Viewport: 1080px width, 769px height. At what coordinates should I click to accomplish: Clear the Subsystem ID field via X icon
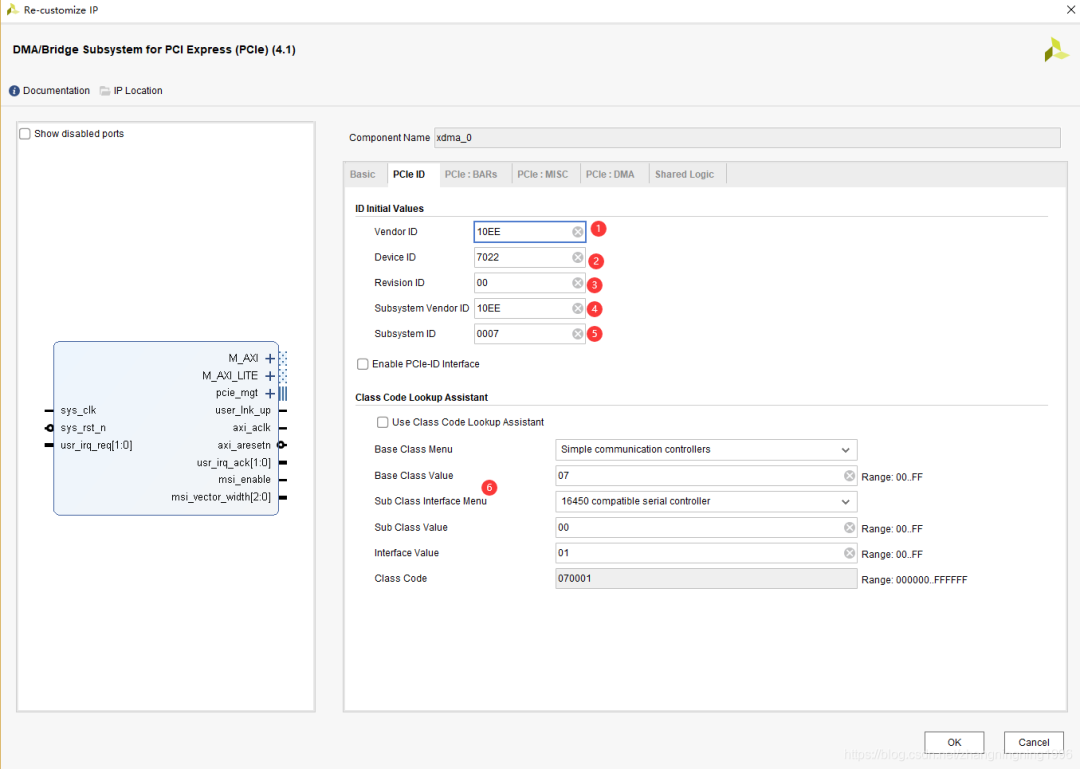tap(577, 334)
